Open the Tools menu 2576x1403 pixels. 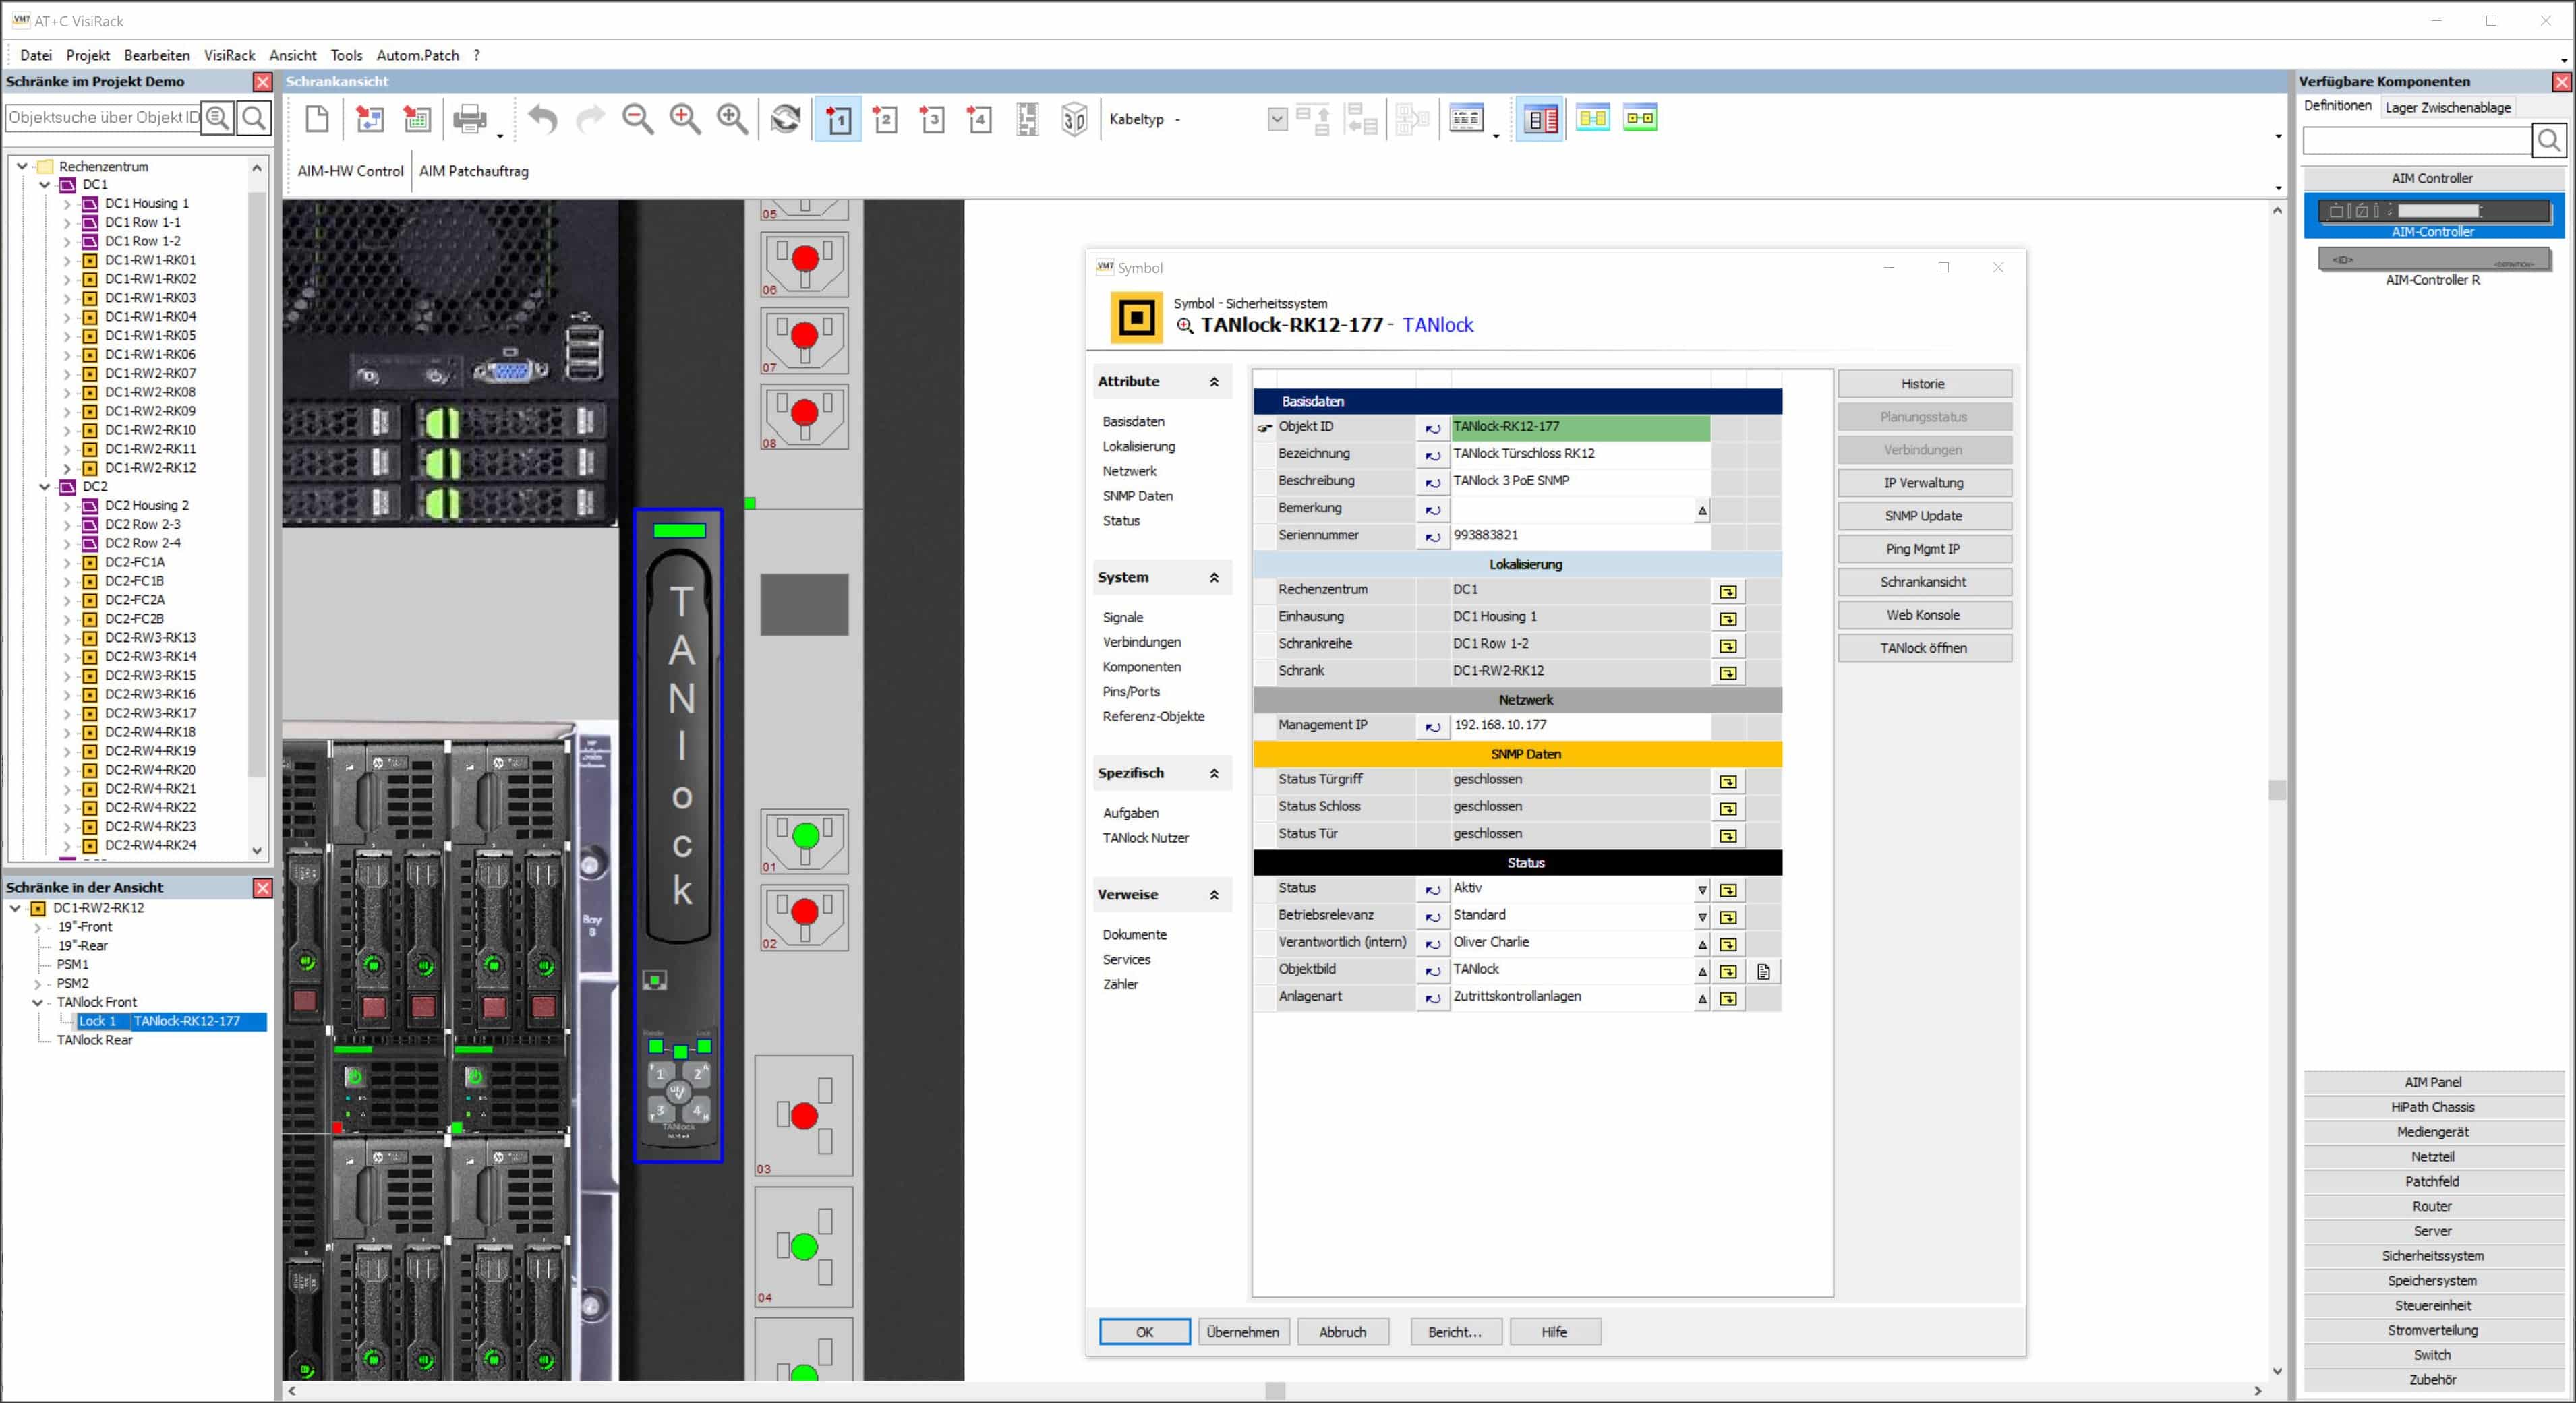click(x=346, y=55)
